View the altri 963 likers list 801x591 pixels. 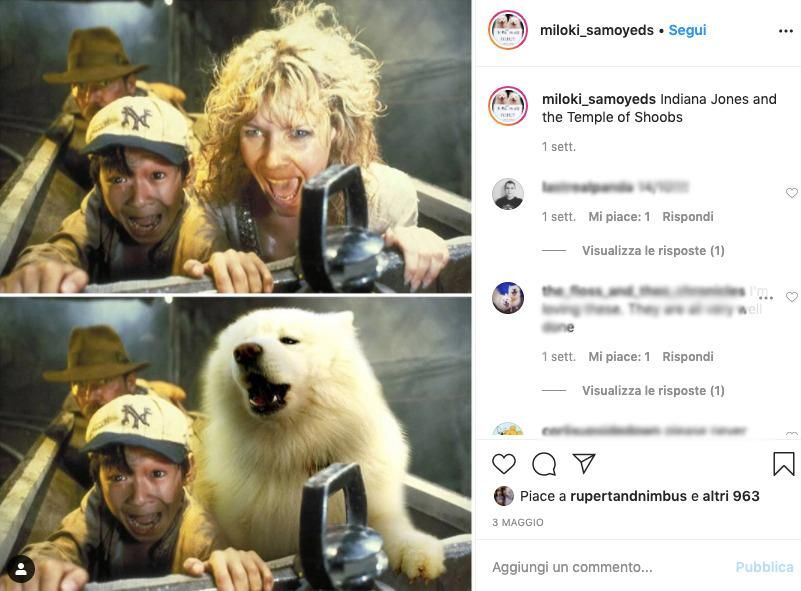click(x=731, y=496)
